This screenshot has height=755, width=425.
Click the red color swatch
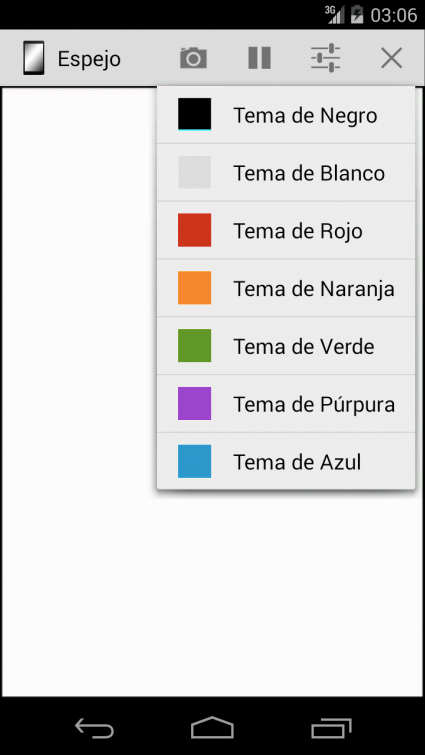194,230
